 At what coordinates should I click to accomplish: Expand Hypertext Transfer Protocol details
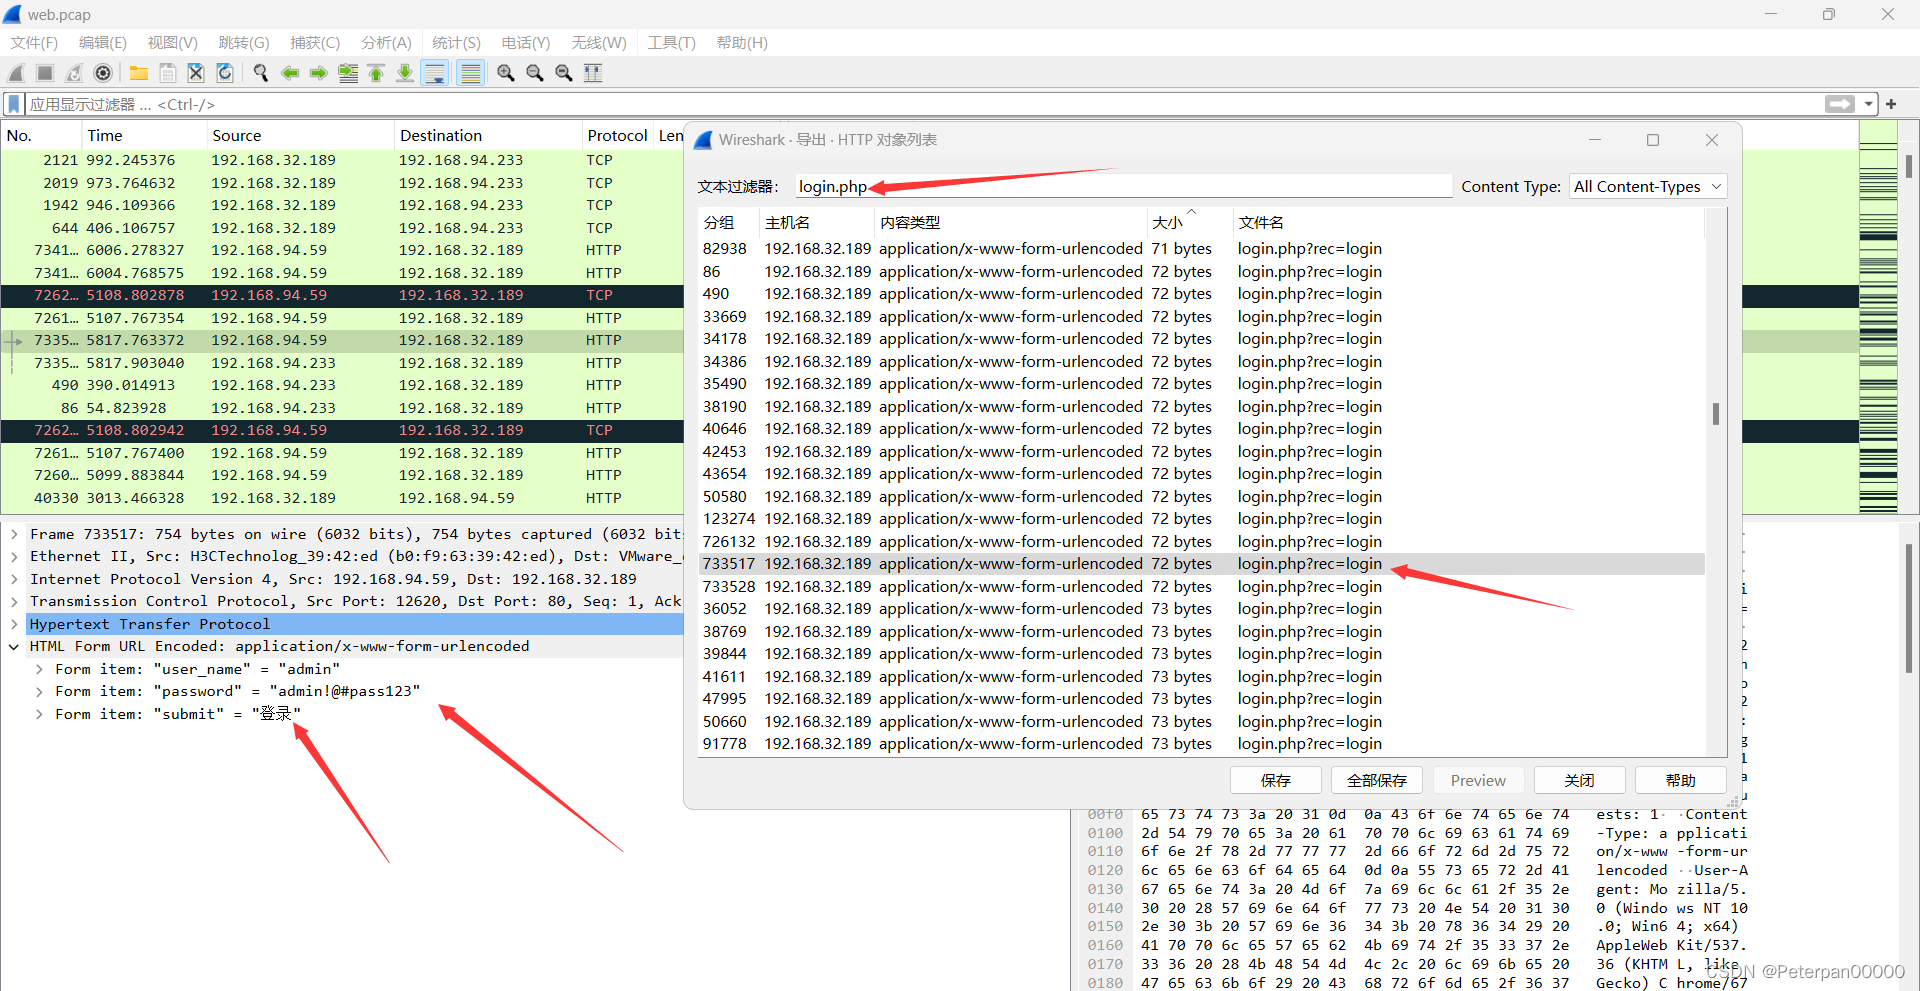(14, 624)
